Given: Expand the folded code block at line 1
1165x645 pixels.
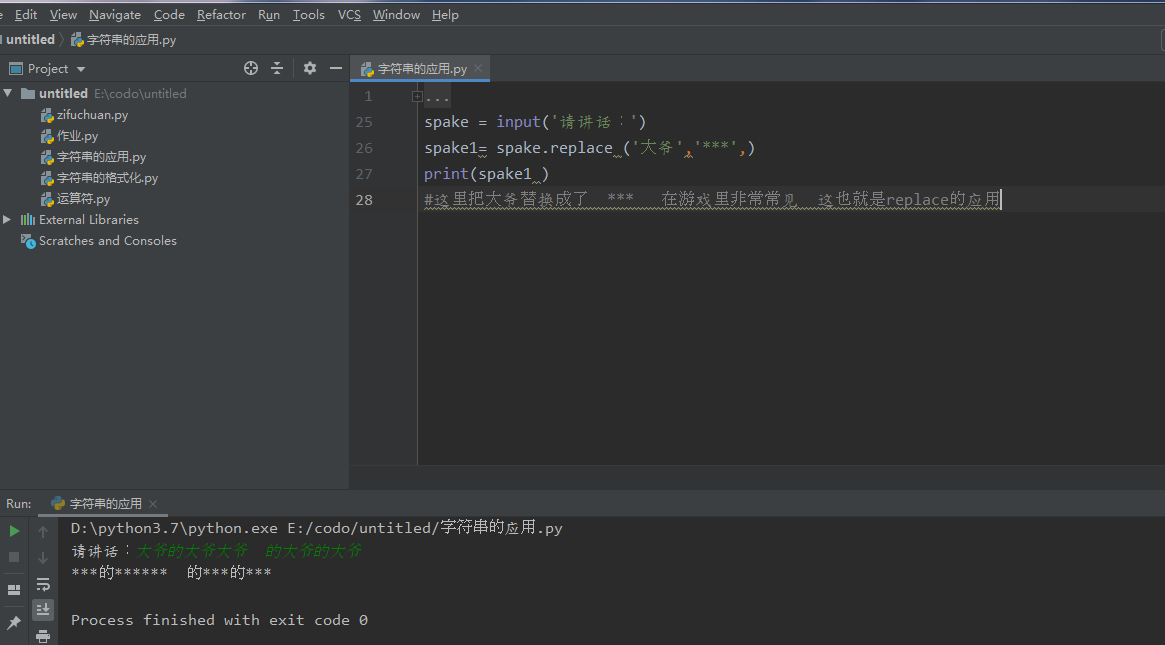Looking at the screenshot, I should coord(418,97).
